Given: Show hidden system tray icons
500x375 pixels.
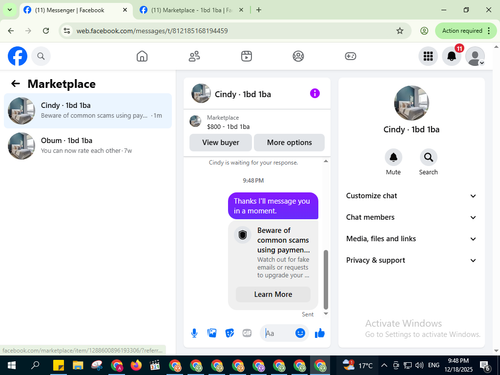Looking at the screenshot, I should (x=384, y=365).
